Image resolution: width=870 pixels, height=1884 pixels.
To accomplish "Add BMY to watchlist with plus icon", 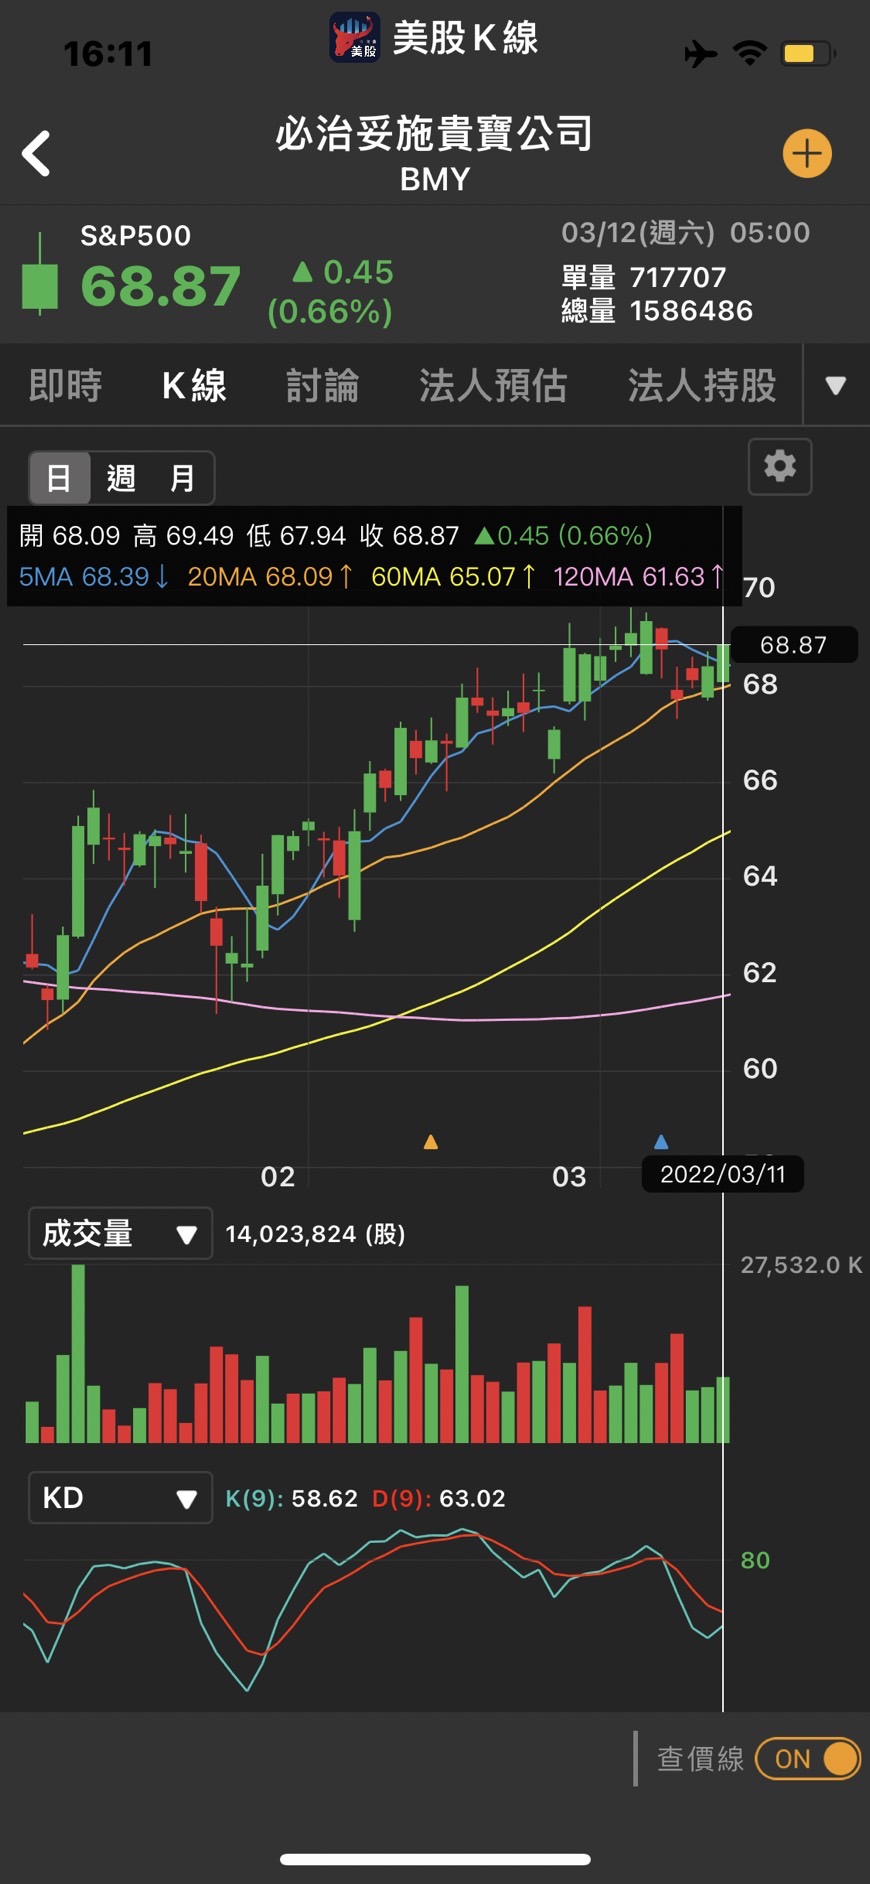I will pyautogui.click(x=806, y=154).
